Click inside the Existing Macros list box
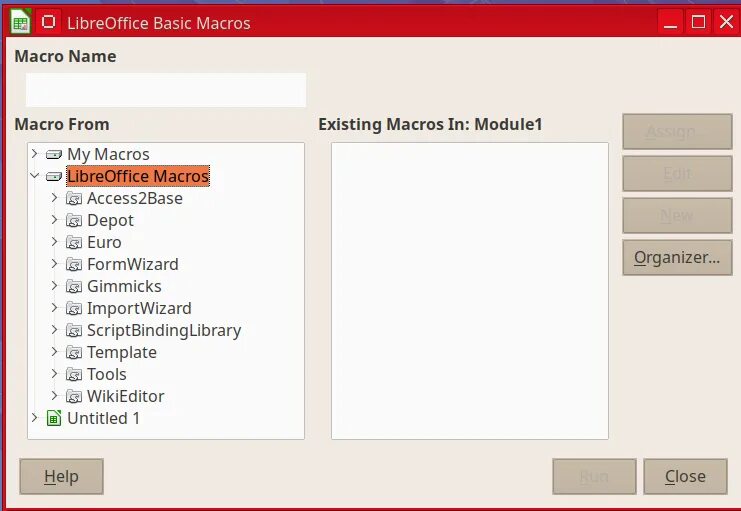The height and width of the screenshot is (511, 741). (470, 291)
